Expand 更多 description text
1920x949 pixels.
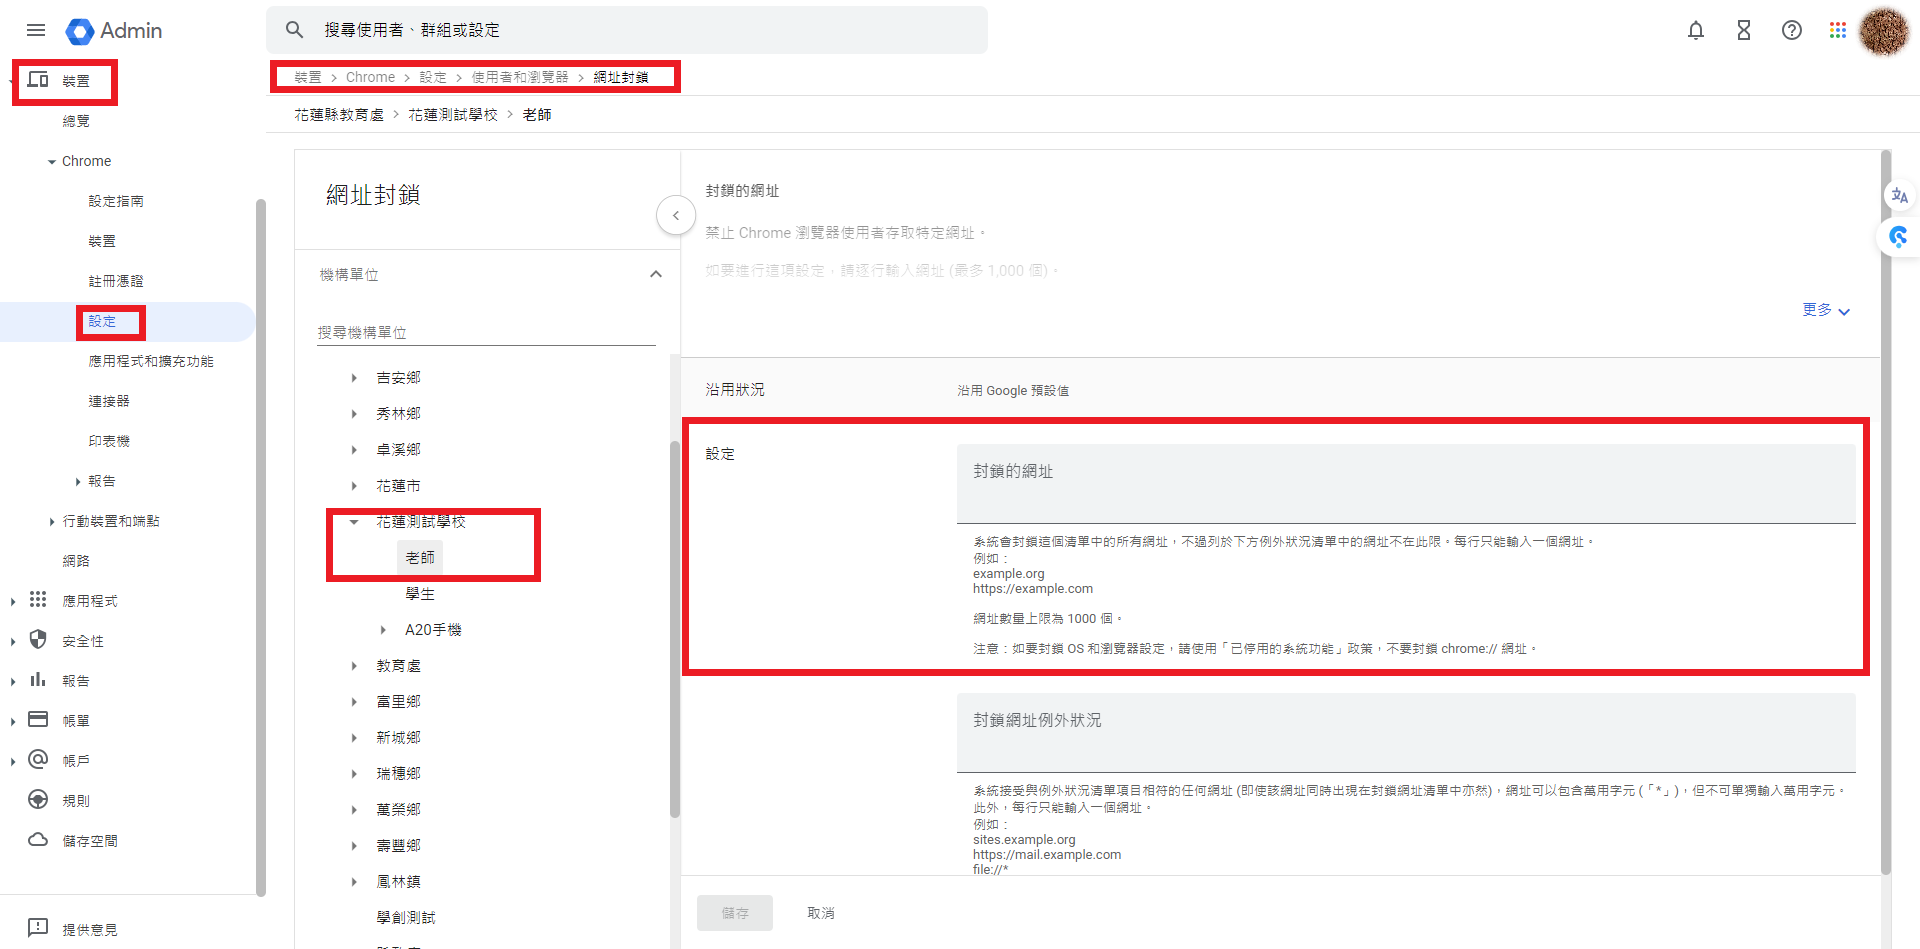pyautogui.click(x=1825, y=310)
